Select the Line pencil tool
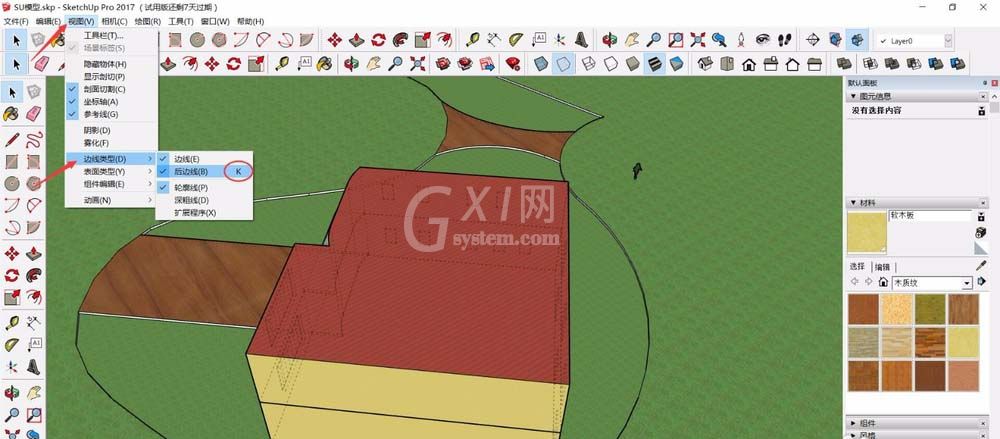The image size is (1000, 439). [x=11, y=139]
